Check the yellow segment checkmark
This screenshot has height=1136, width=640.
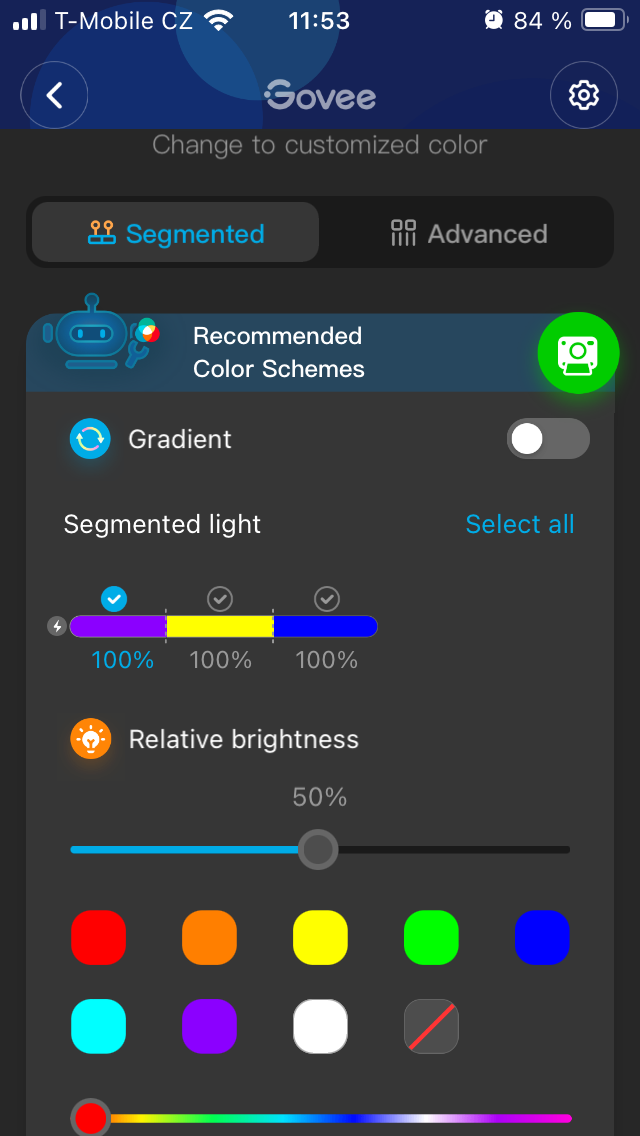(220, 599)
